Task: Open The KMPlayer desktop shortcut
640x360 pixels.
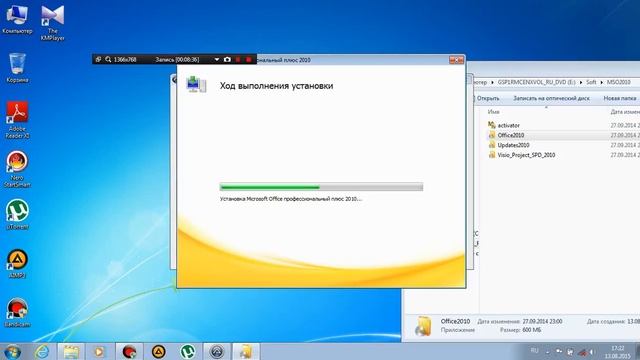Action: 53,22
